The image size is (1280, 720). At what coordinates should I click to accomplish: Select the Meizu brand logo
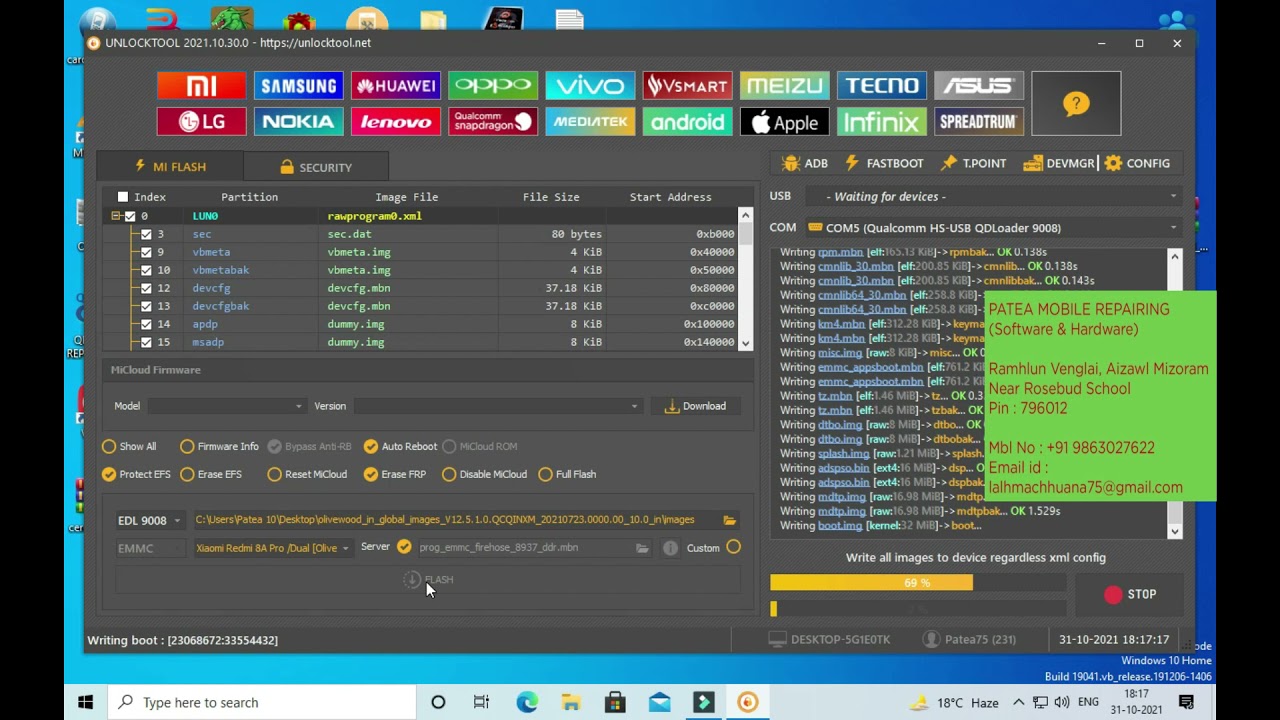[784, 86]
